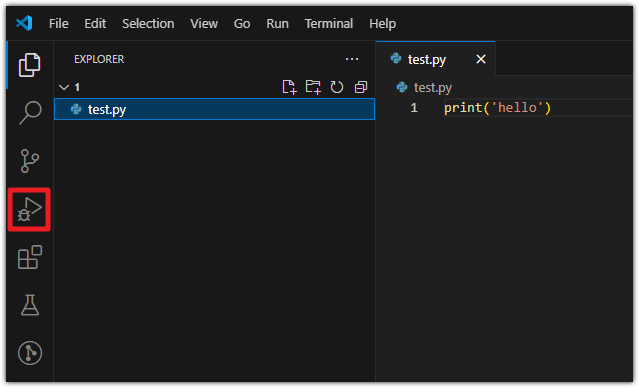Open the Explorer view in activity bar
This screenshot has height=388, width=639.
coord(29,65)
